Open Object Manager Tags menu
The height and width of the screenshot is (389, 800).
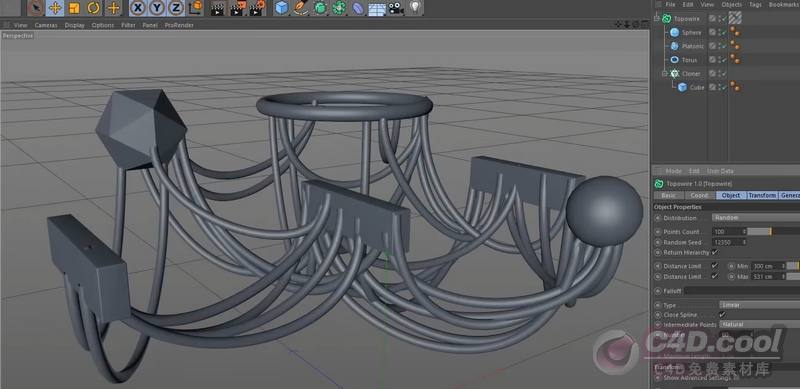pyautogui.click(x=755, y=4)
